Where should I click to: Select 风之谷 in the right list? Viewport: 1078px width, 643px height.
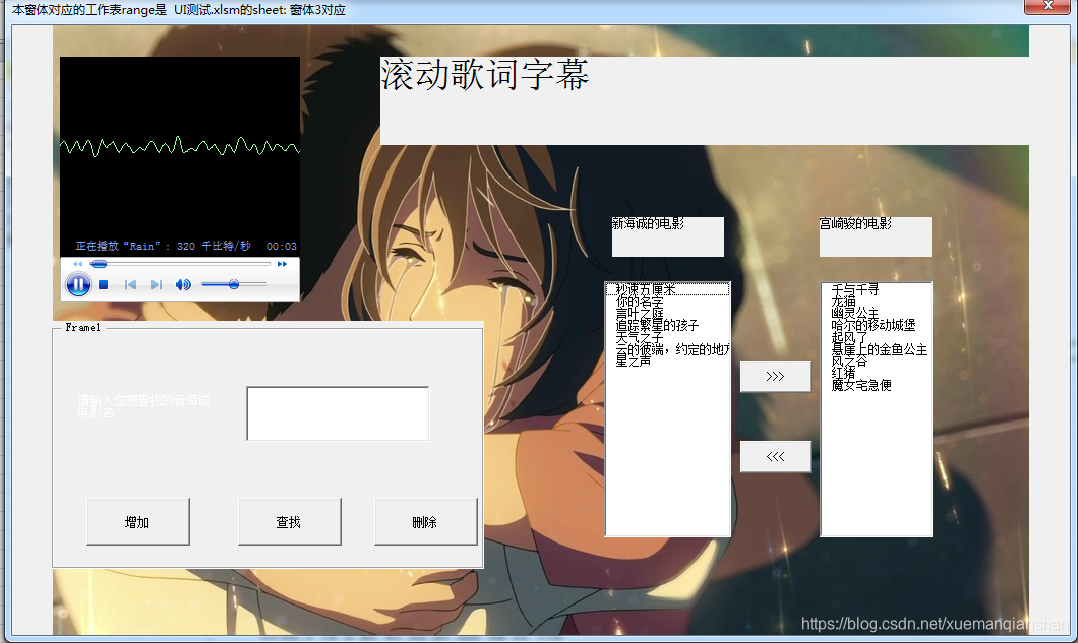877,361
